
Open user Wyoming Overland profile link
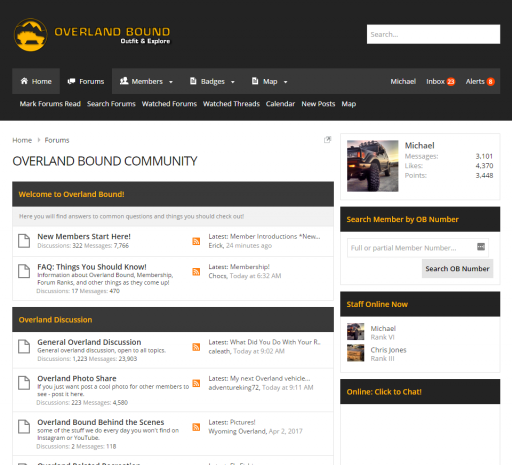click(237, 431)
